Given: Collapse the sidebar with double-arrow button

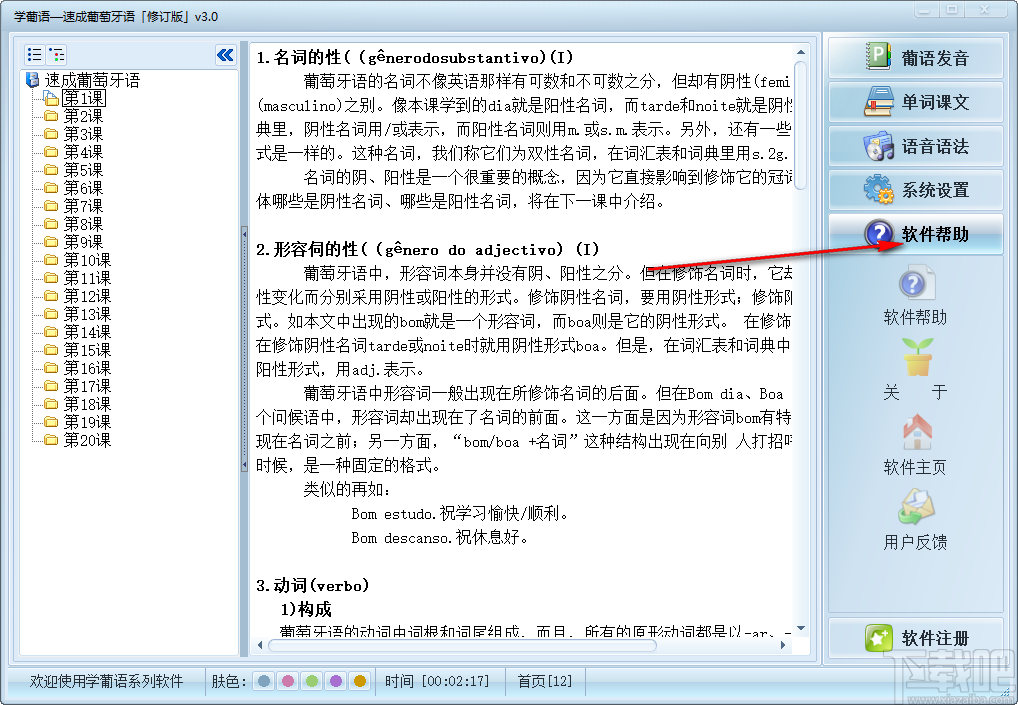Looking at the screenshot, I should click(x=225, y=56).
